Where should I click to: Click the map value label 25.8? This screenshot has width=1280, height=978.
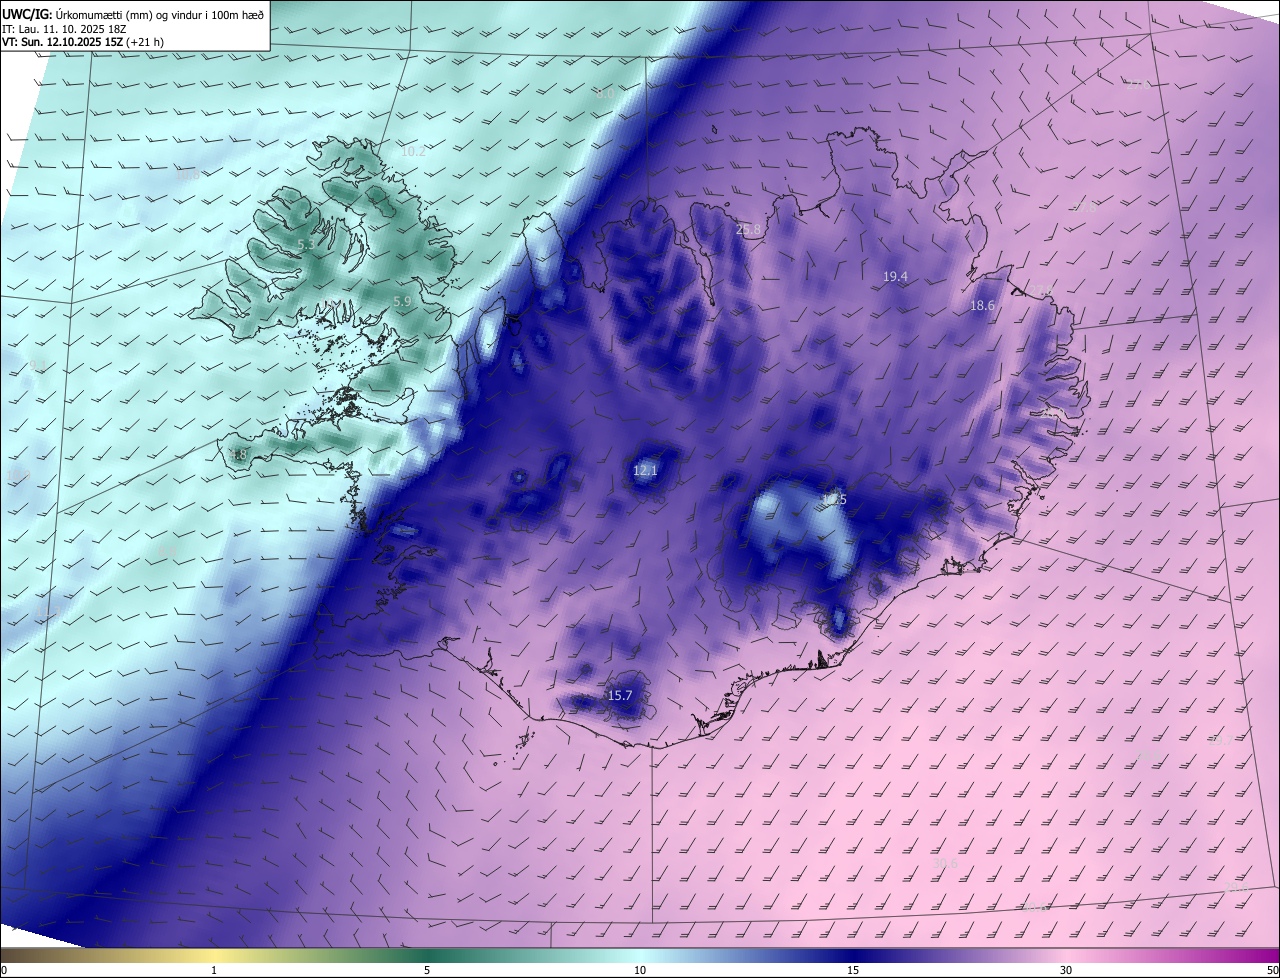point(748,229)
